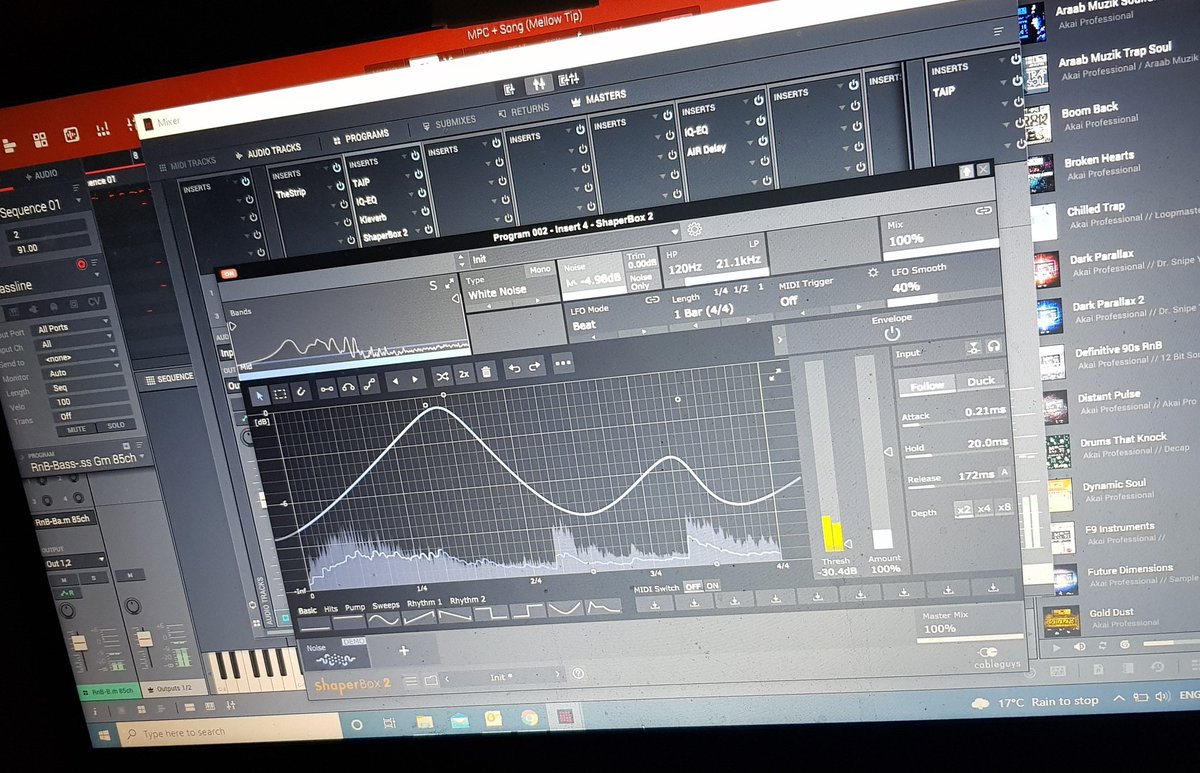The width and height of the screenshot is (1200, 773).
Task: Choose the arc curve segment tool
Action: pyautogui.click(x=349, y=386)
